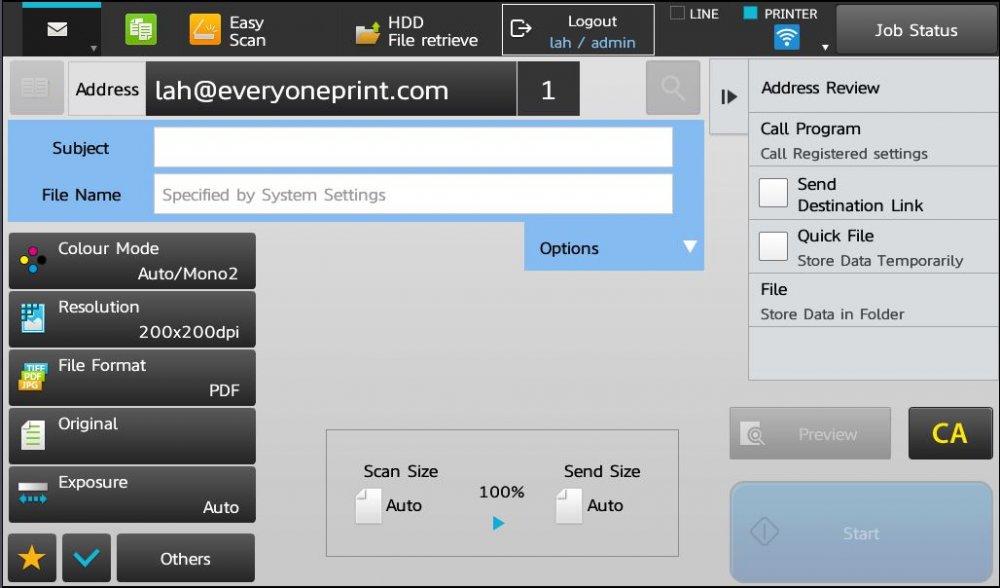Log out of lah / admin
This screenshot has height=588, width=1000.
pyautogui.click(x=578, y=30)
